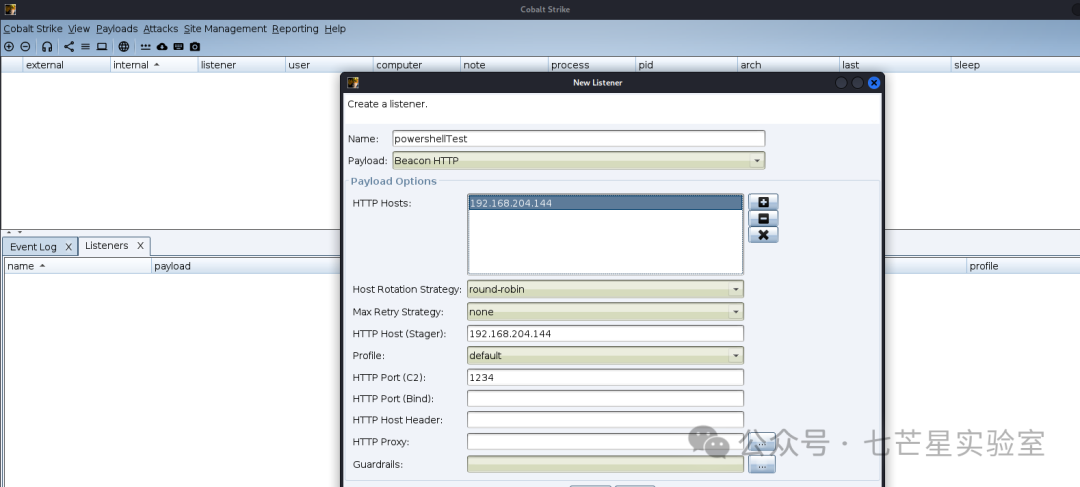This screenshot has height=487, width=1080.
Task: Sort sessions by sleep column
Action: pyautogui.click(x=1015, y=65)
